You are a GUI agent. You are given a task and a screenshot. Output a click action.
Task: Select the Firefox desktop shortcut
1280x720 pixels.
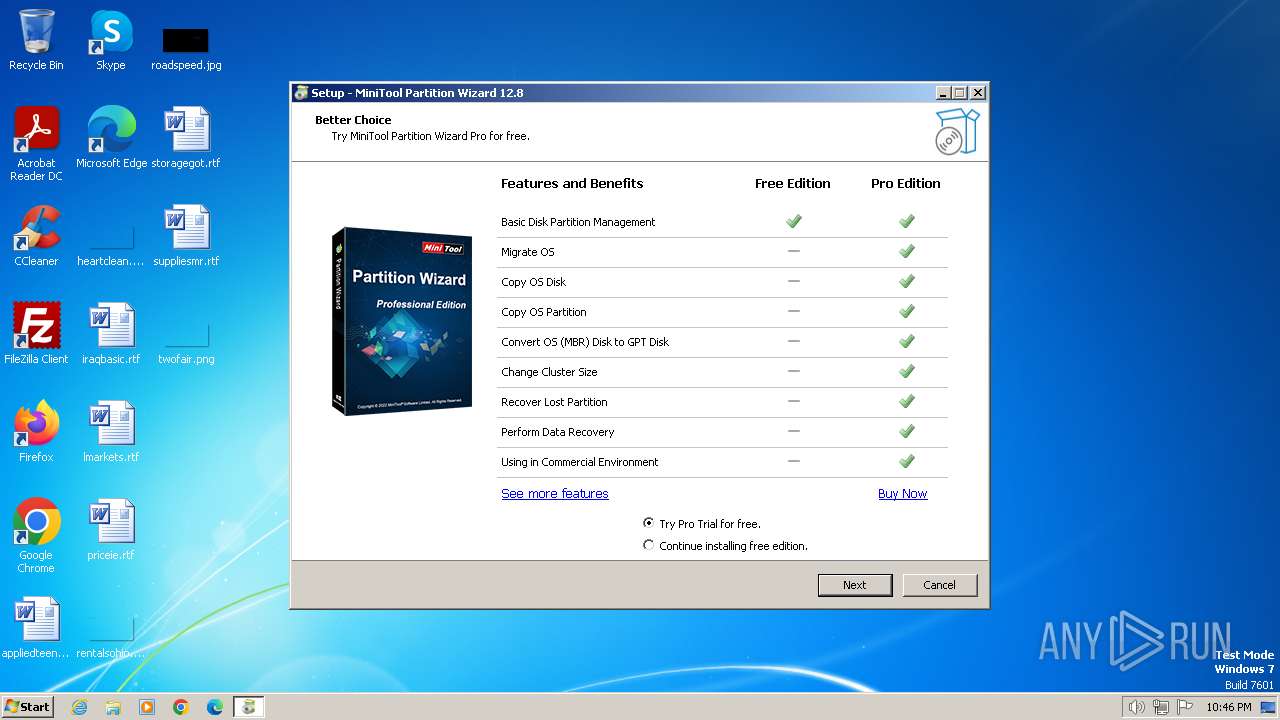point(36,431)
